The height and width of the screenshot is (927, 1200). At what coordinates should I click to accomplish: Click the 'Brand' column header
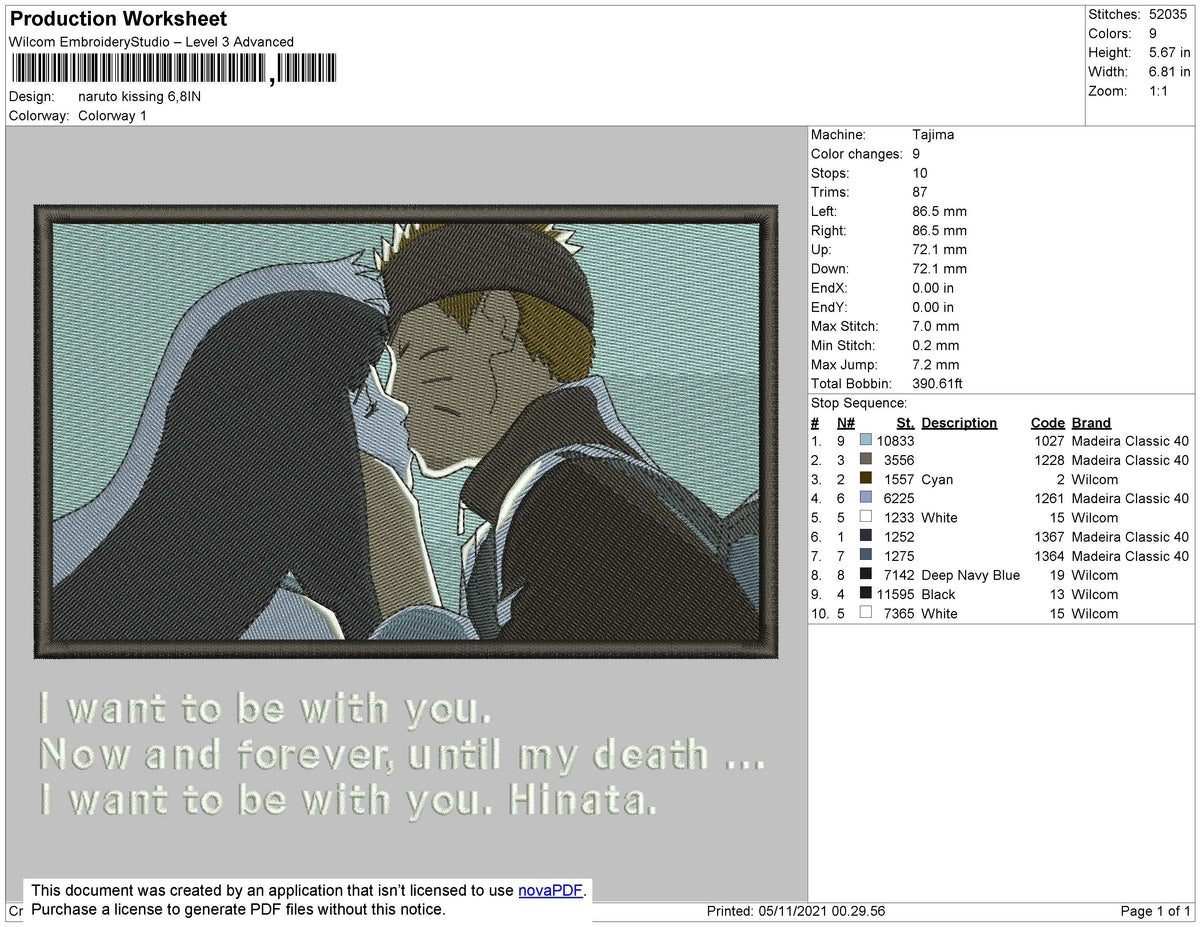pyautogui.click(x=1091, y=423)
